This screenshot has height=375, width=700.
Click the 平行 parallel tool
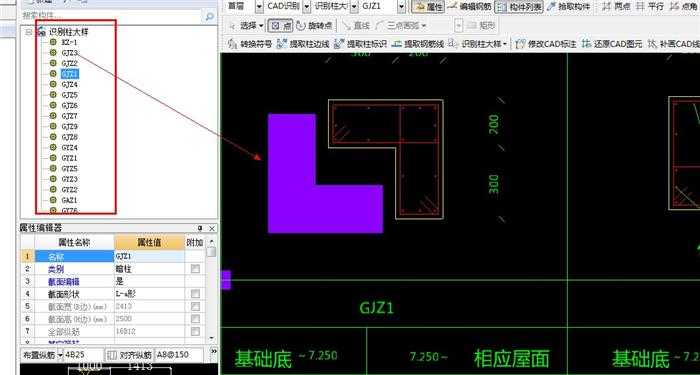click(650, 7)
